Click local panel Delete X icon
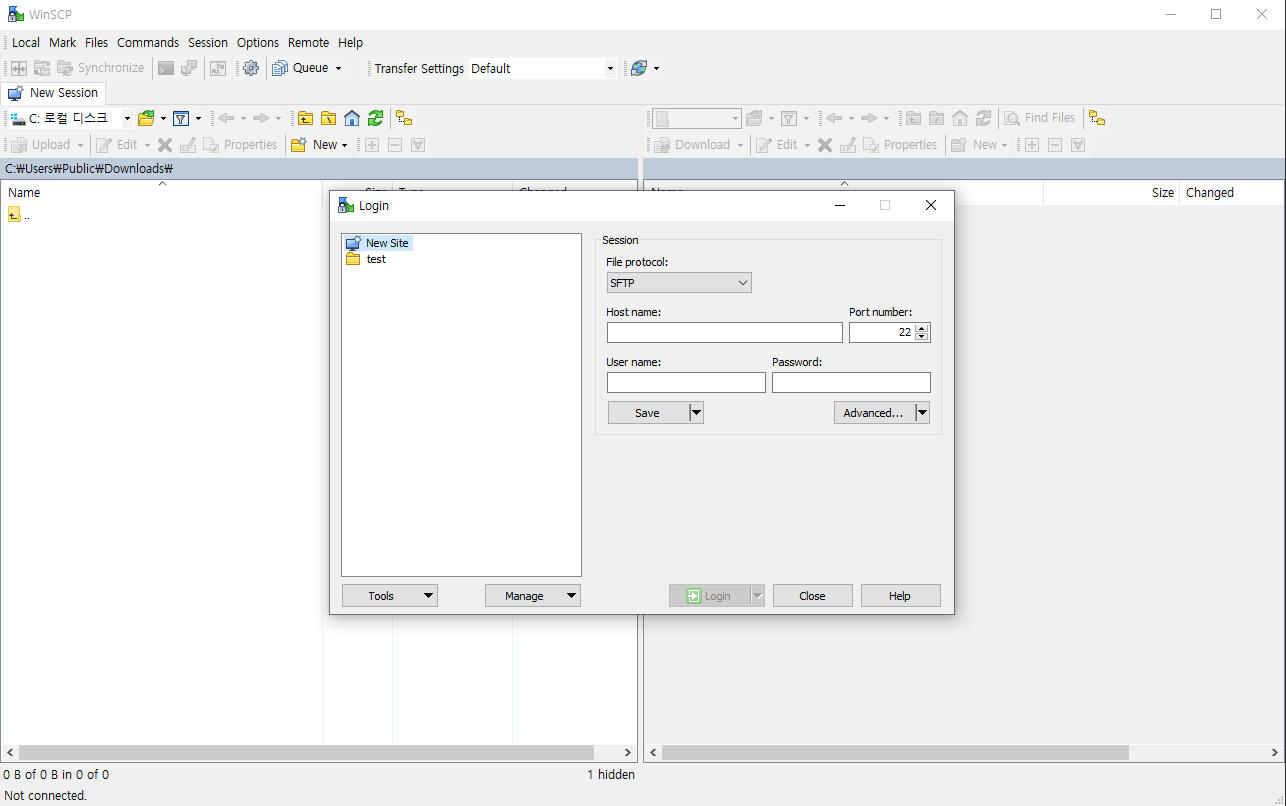Image resolution: width=1286 pixels, height=806 pixels. click(165, 145)
